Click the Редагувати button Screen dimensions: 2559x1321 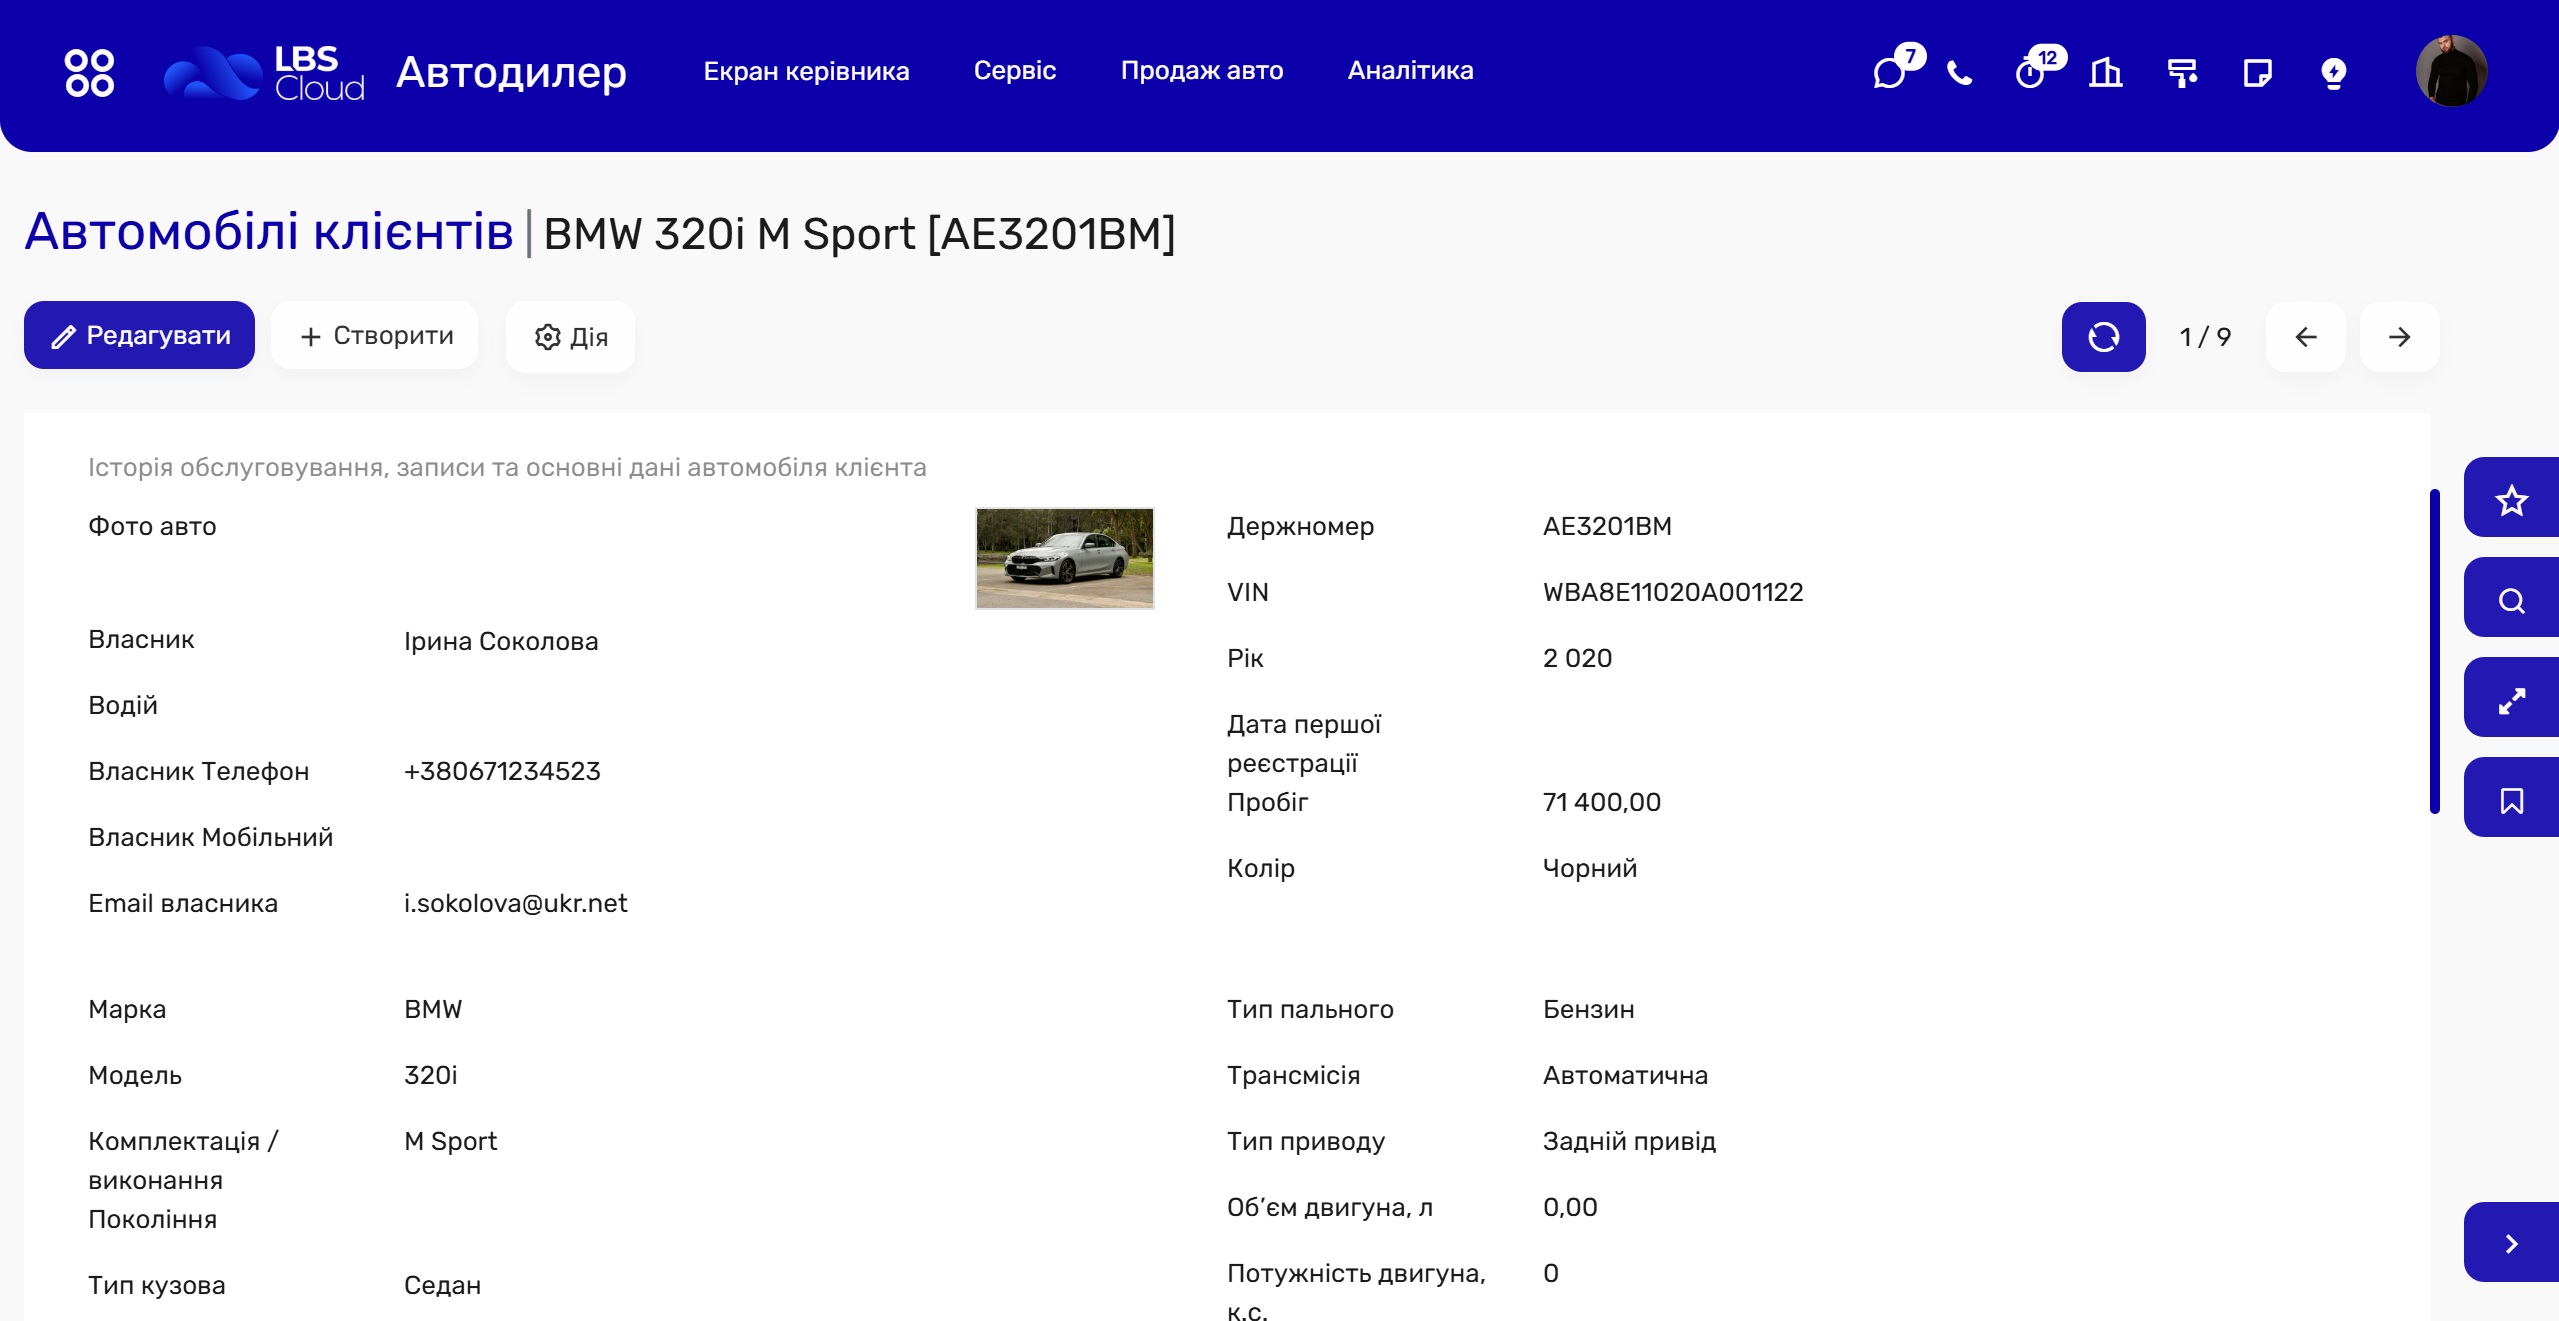pos(139,335)
